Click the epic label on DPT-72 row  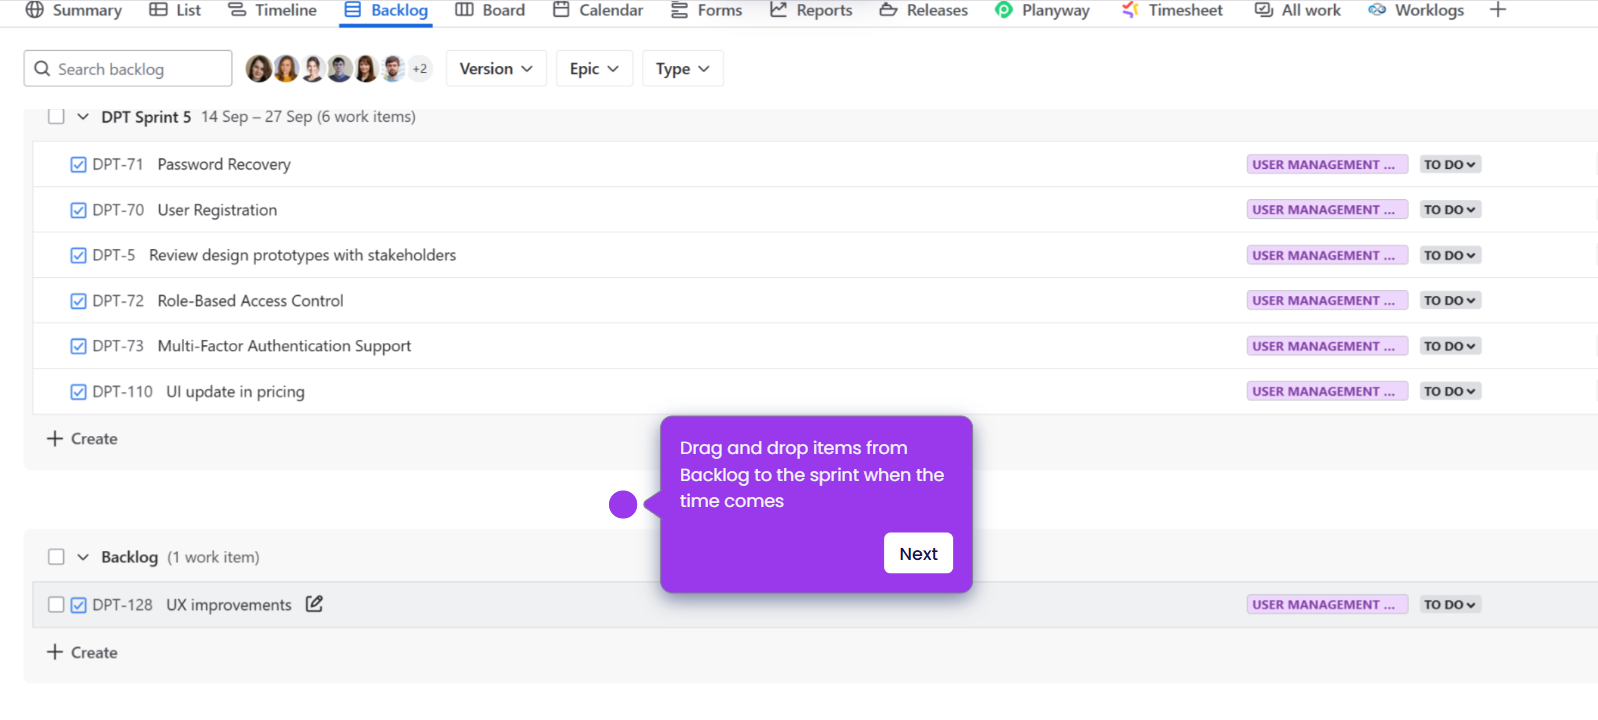point(1327,300)
